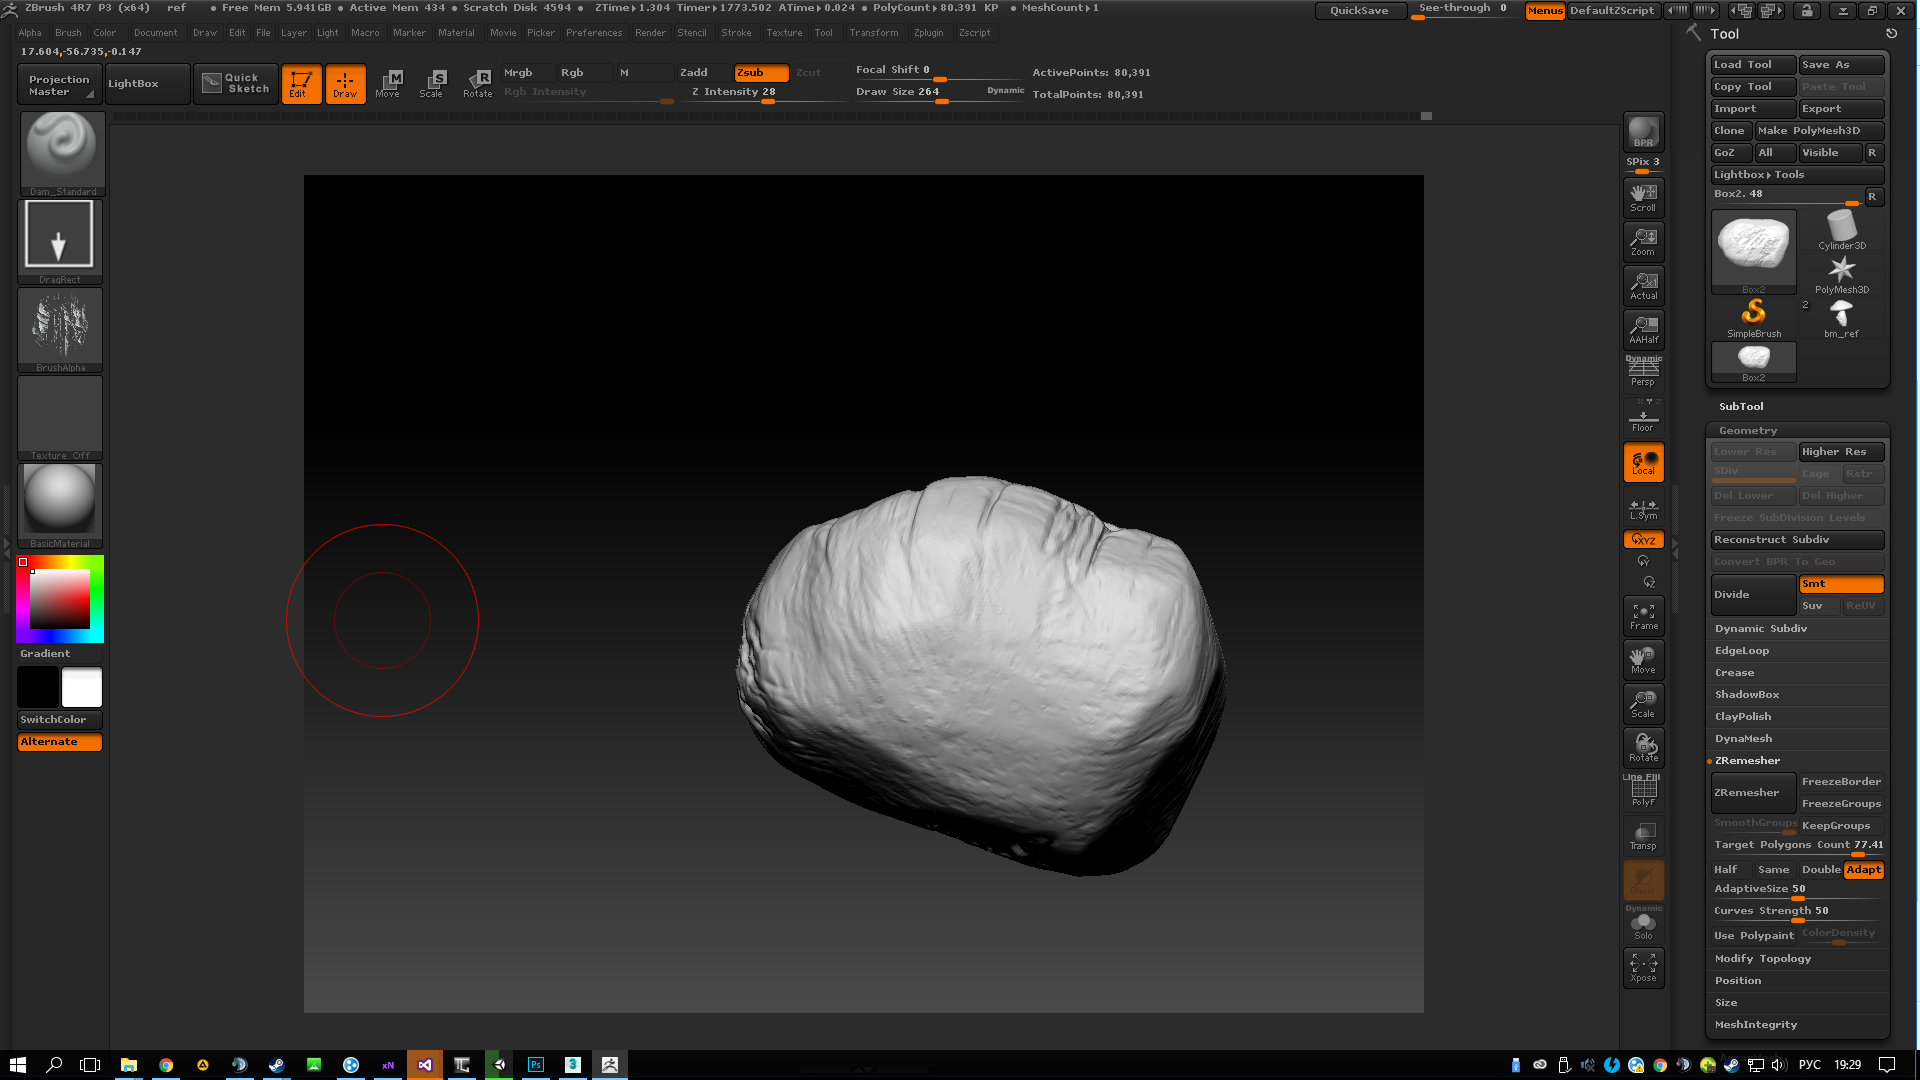Click the Xpose icon
The image size is (1920, 1080).
1643,967
